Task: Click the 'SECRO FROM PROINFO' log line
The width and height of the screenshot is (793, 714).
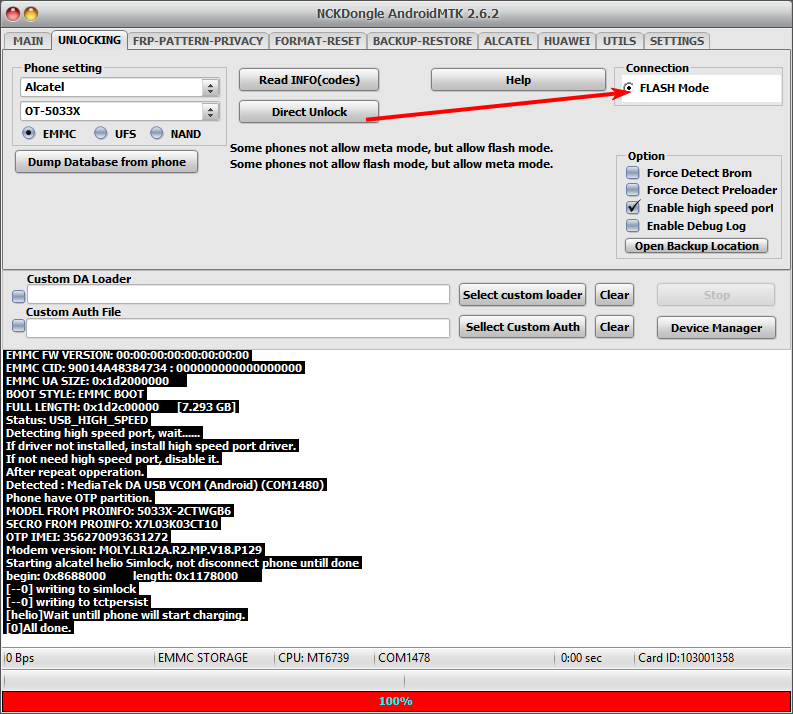Action: pyautogui.click(x=112, y=524)
